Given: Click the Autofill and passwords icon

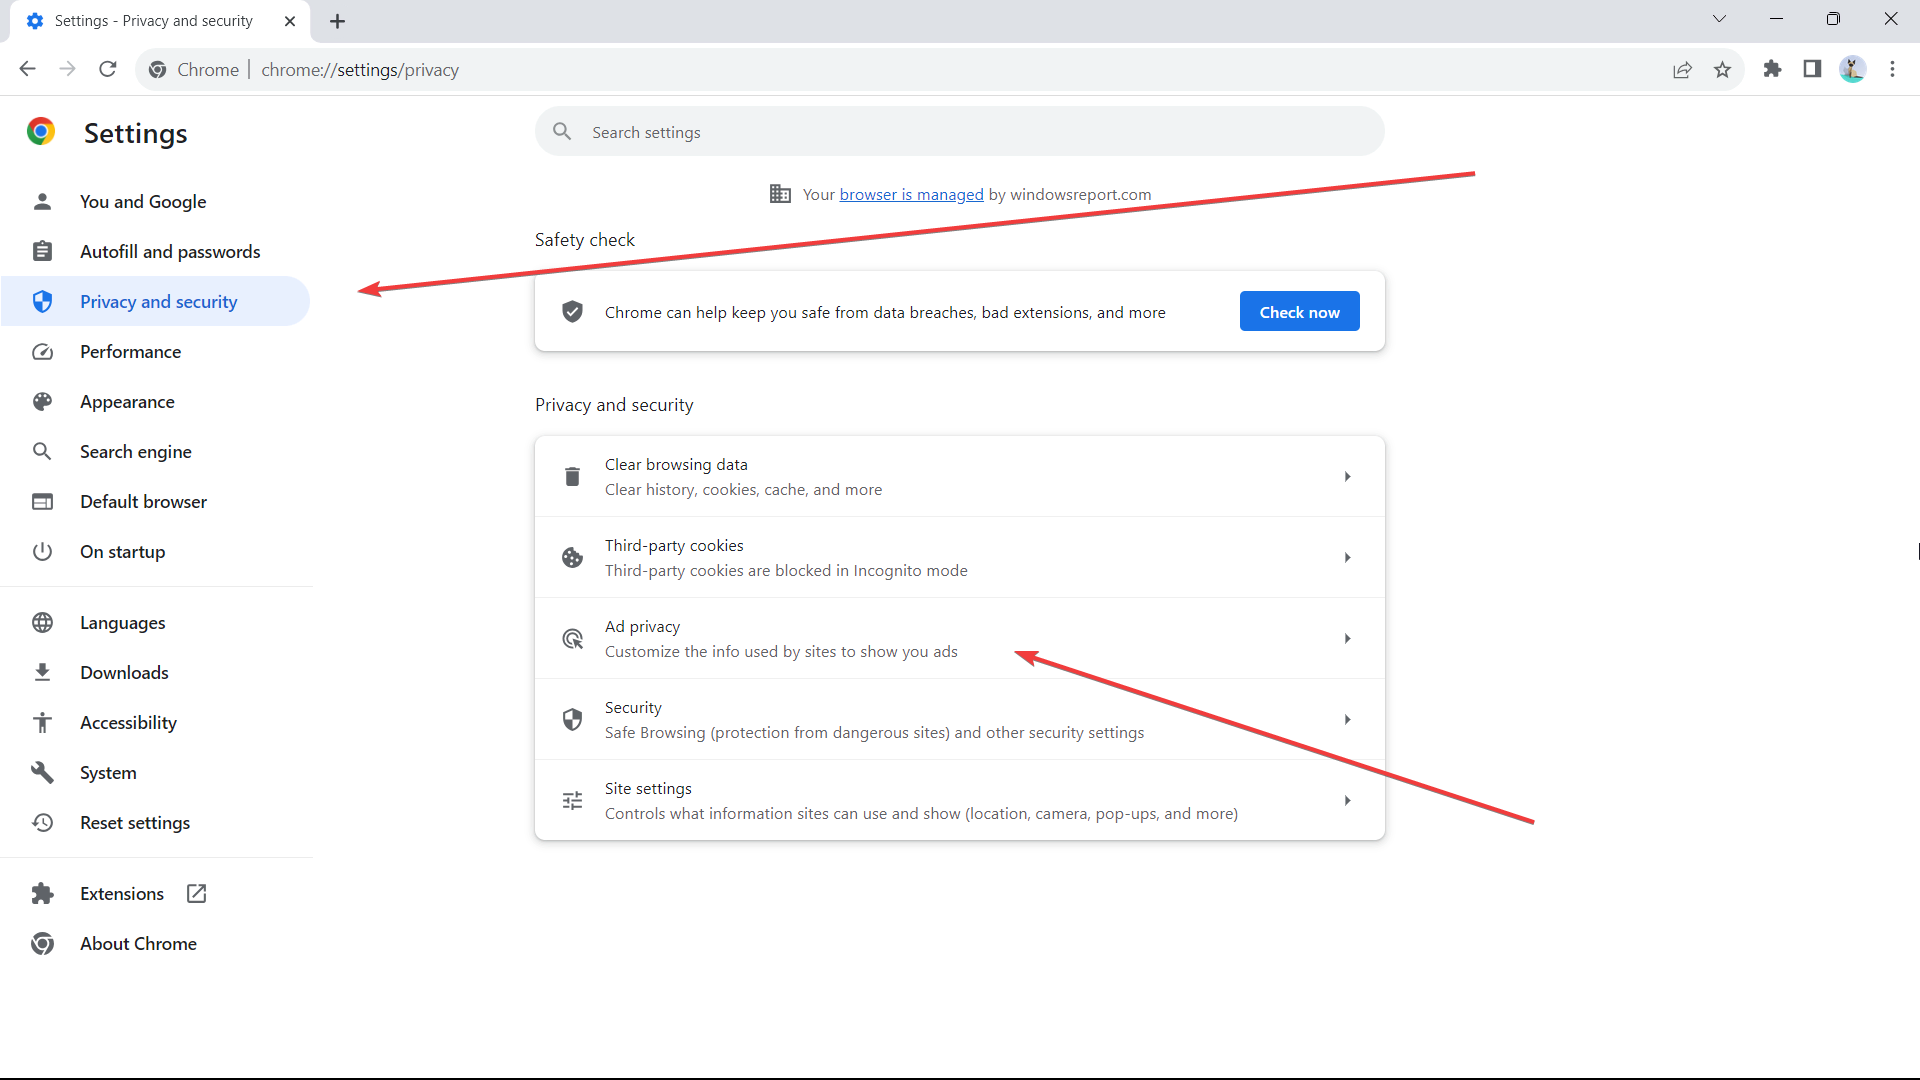Looking at the screenshot, I should tap(42, 251).
